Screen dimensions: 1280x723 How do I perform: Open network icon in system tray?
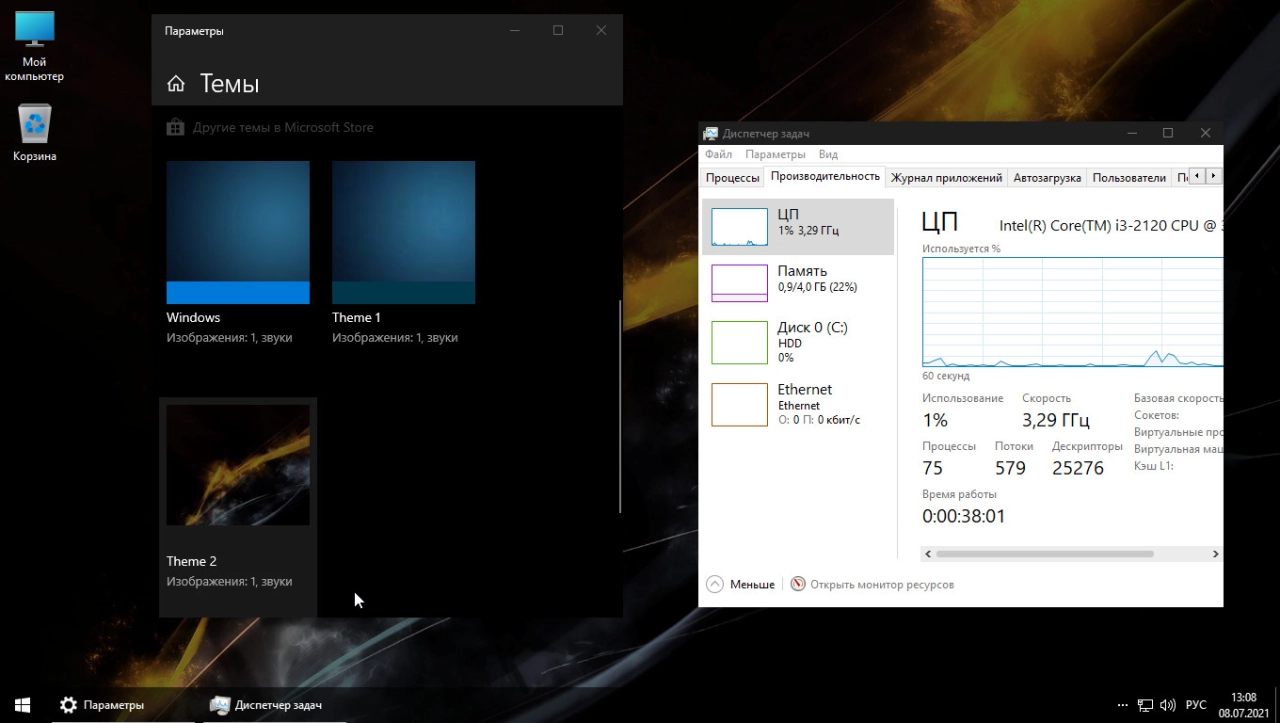1146,705
